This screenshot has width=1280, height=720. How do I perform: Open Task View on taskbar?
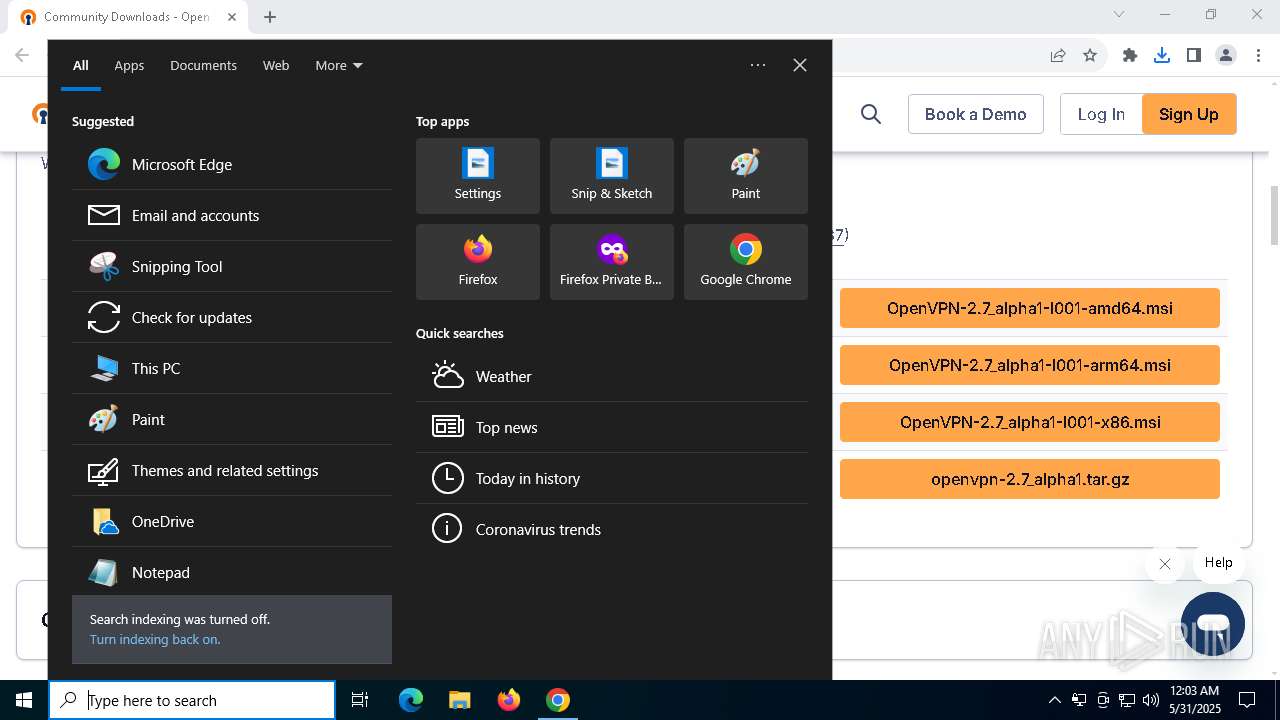360,700
